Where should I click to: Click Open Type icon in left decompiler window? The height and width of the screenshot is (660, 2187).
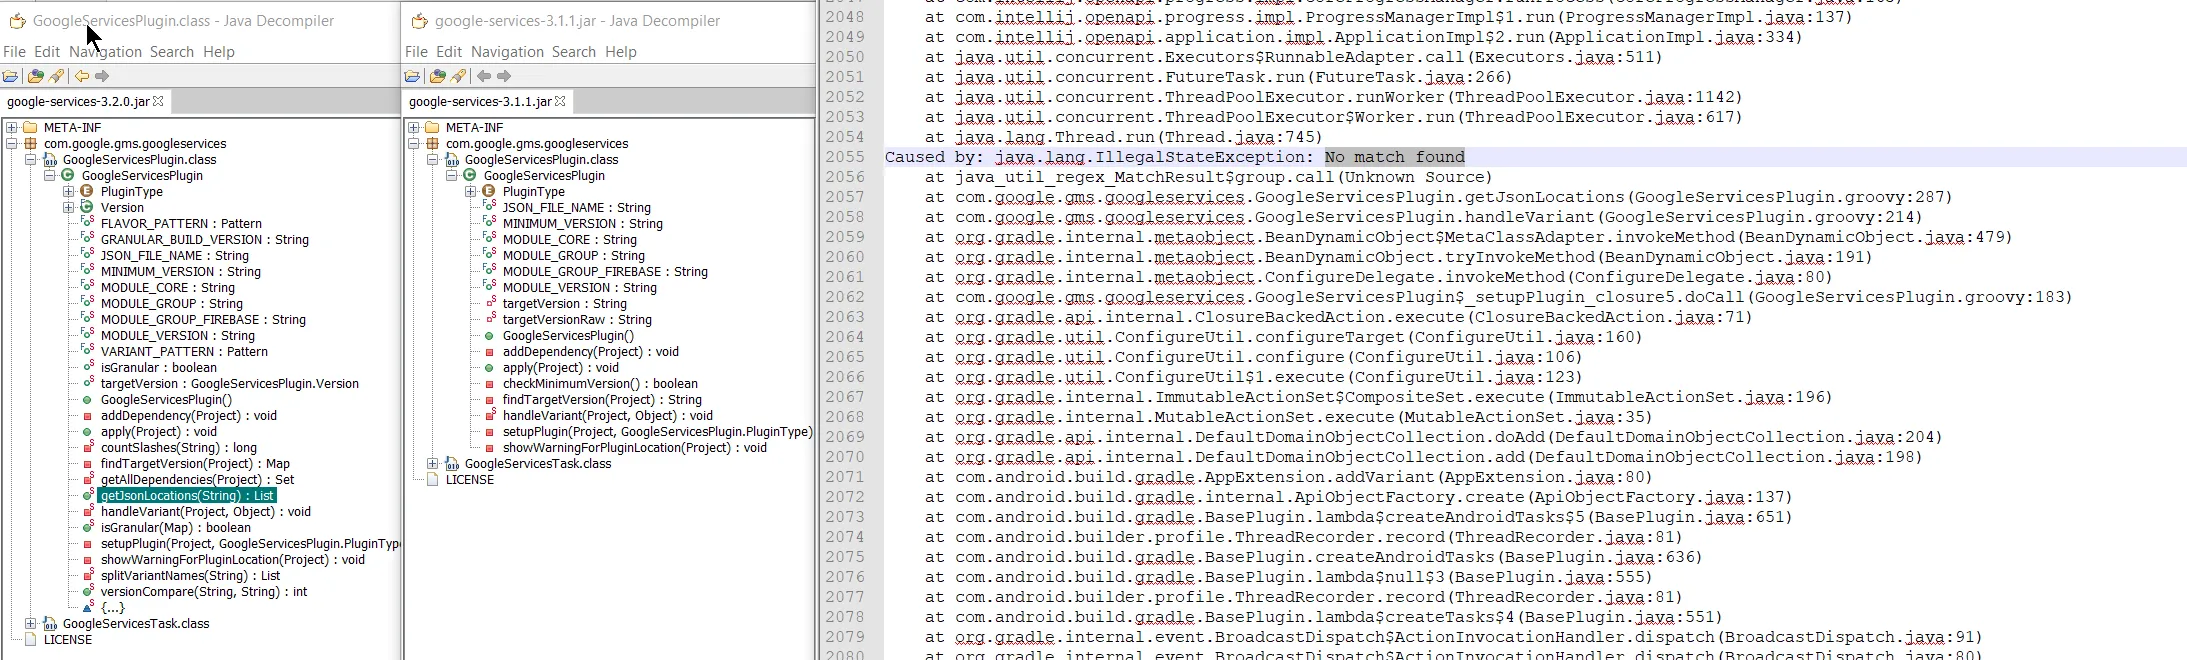tap(36, 77)
